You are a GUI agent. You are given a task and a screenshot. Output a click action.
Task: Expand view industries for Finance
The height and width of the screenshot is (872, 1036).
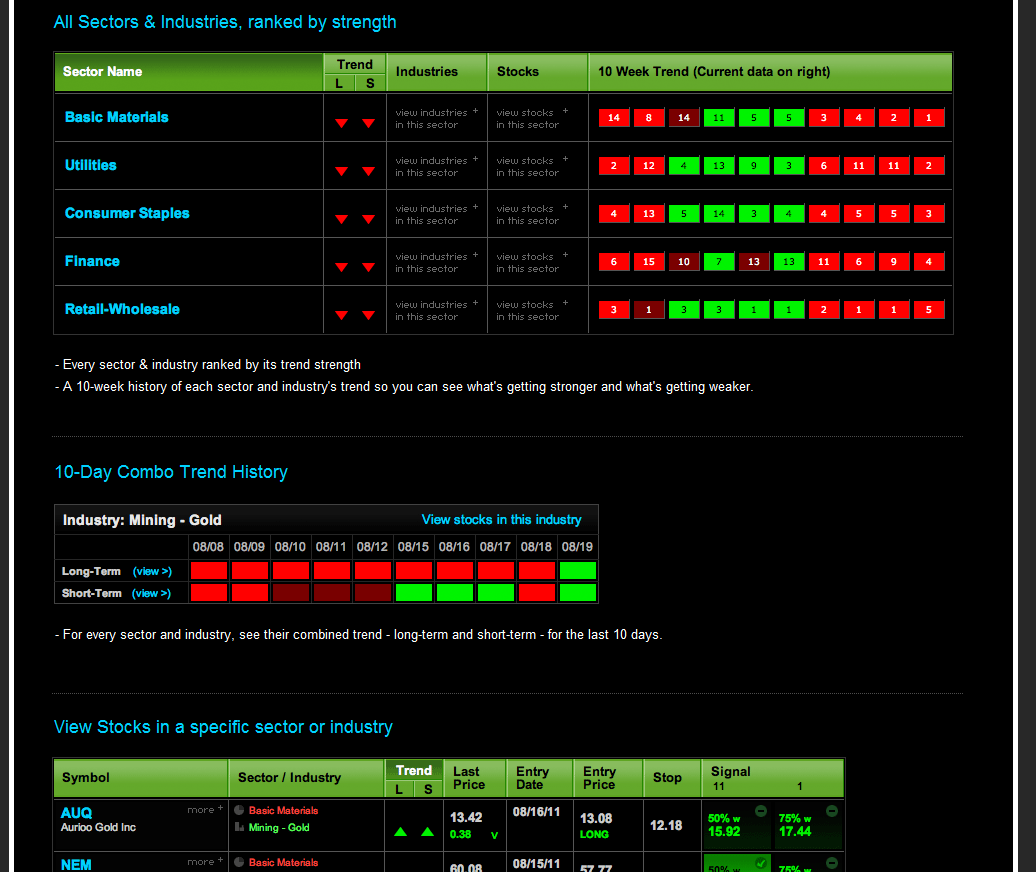pyautogui.click(x=436, y=262)
